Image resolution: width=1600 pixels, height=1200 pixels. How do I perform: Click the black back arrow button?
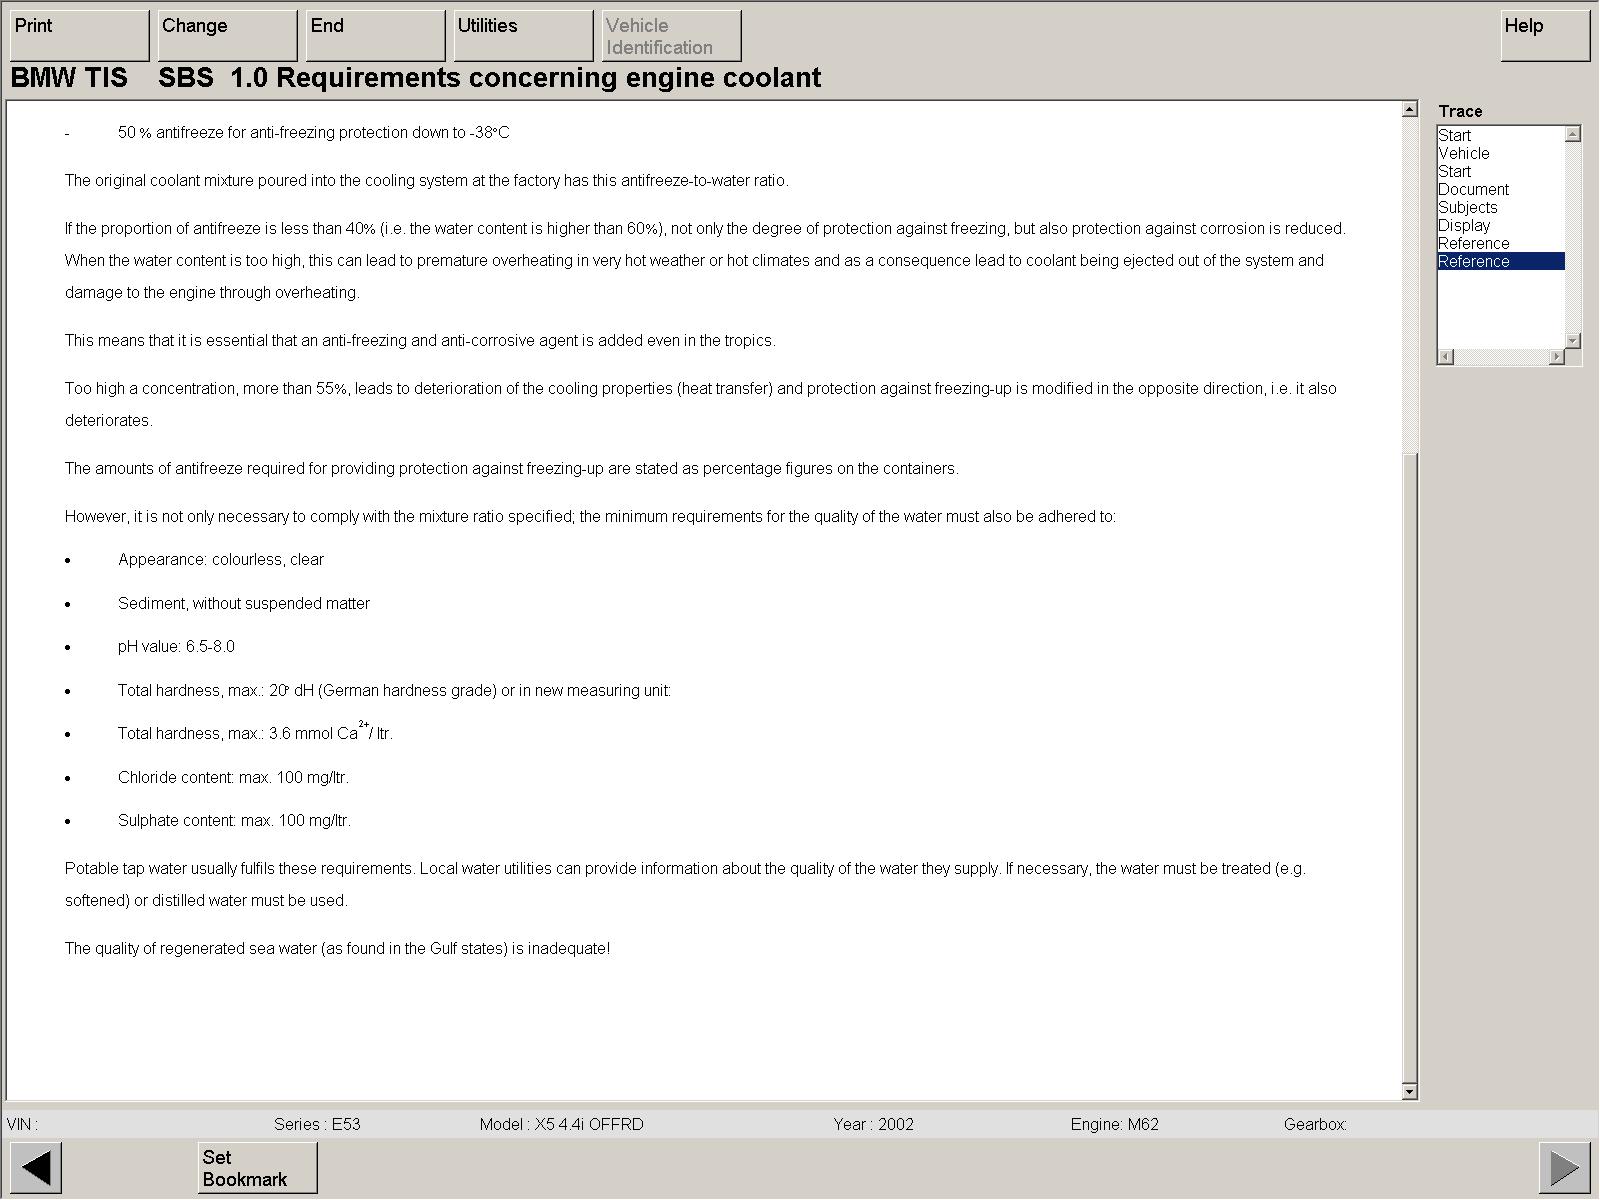coord(36,1167)
